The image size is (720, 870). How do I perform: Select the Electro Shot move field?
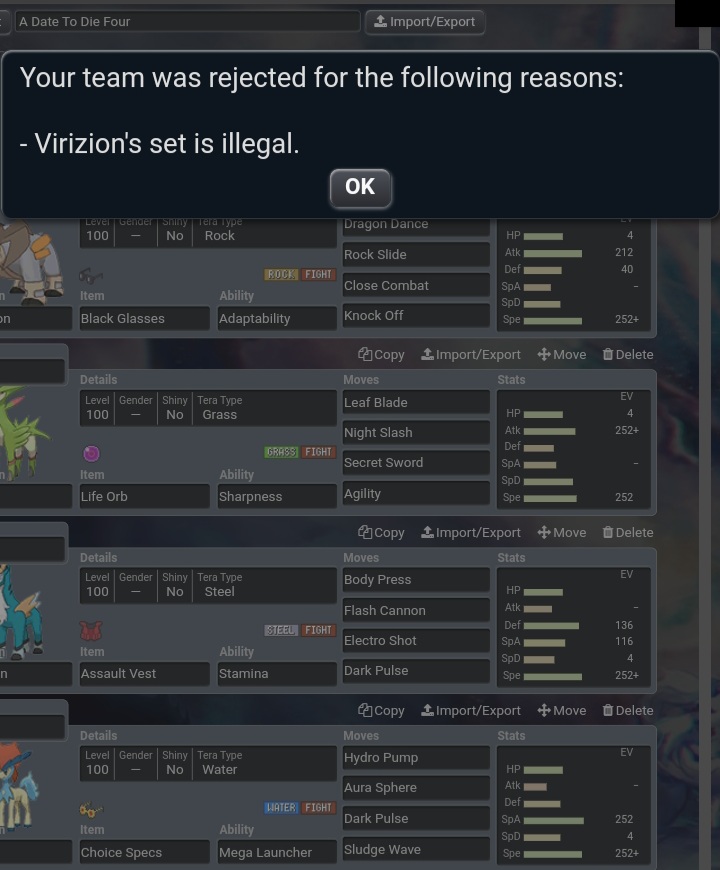(x=416, y=641)
